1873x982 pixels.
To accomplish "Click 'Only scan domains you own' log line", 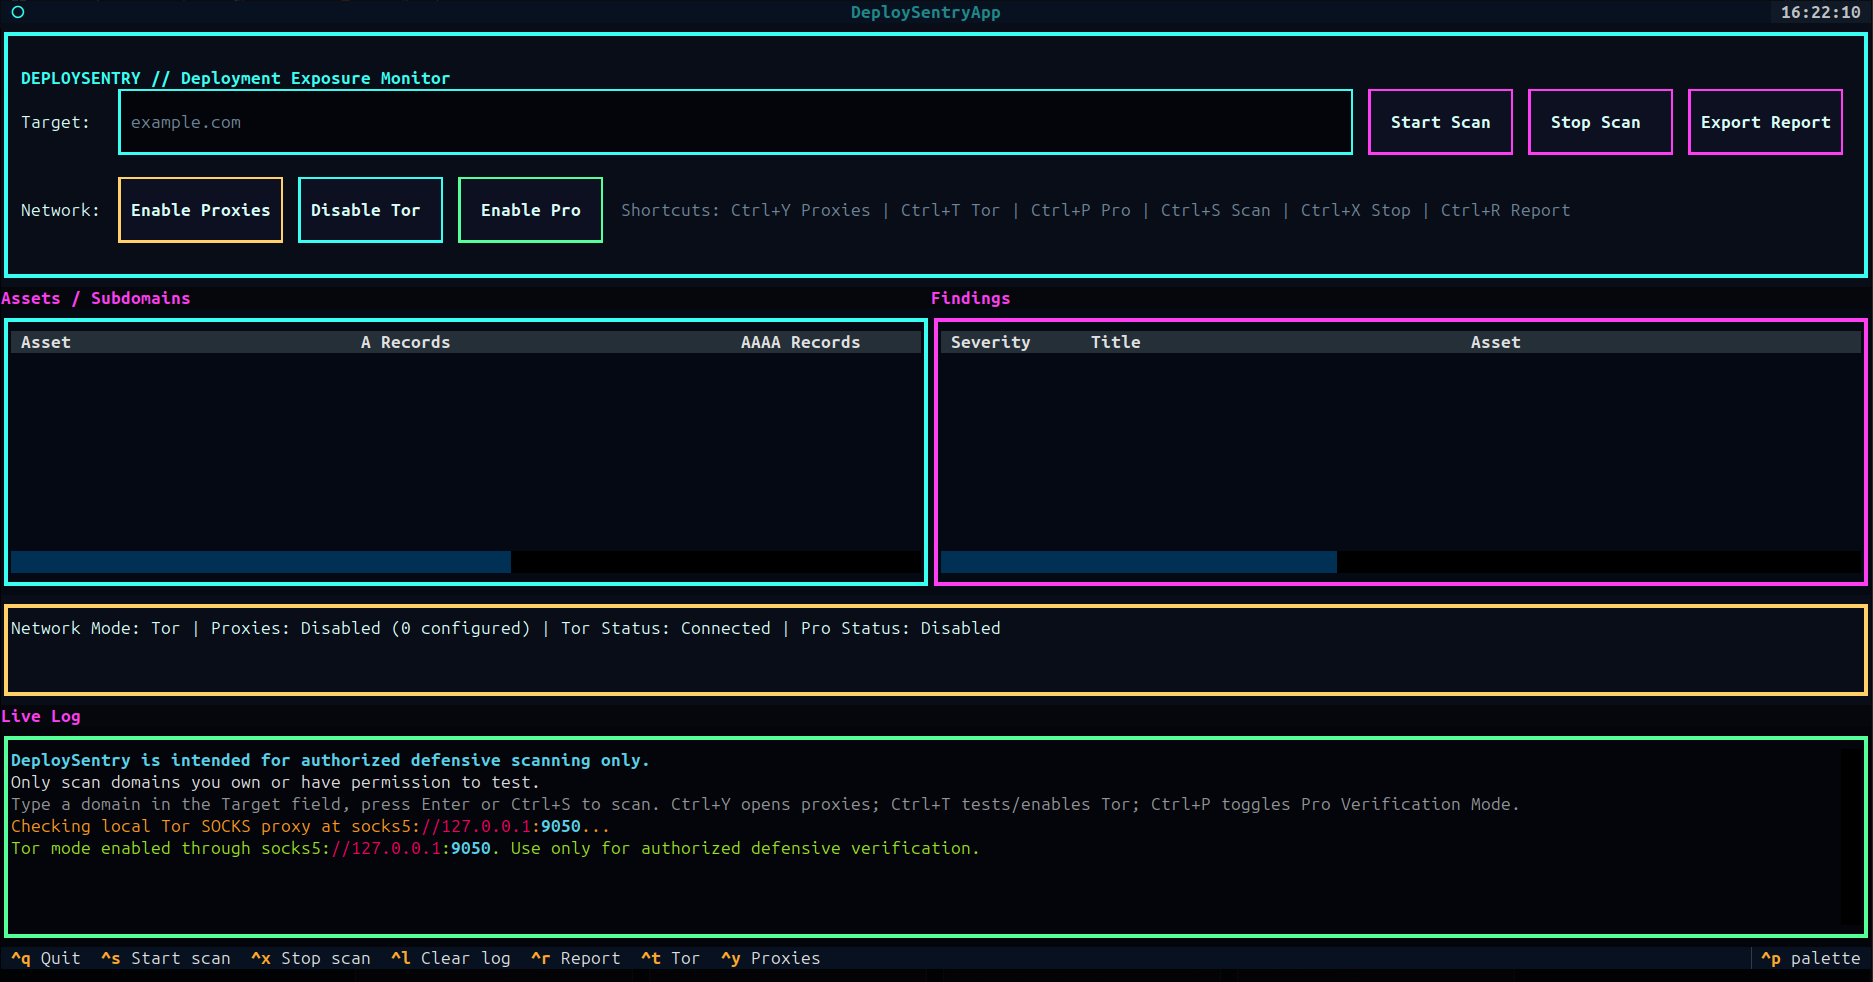I will pyautogui.click(x=275, y=782).
